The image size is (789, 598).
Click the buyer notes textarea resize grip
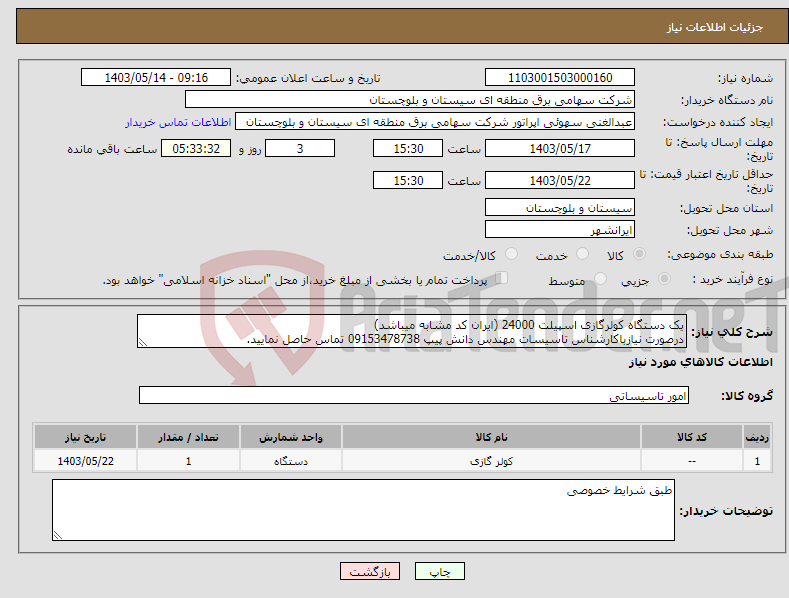[x=58, y=535]
